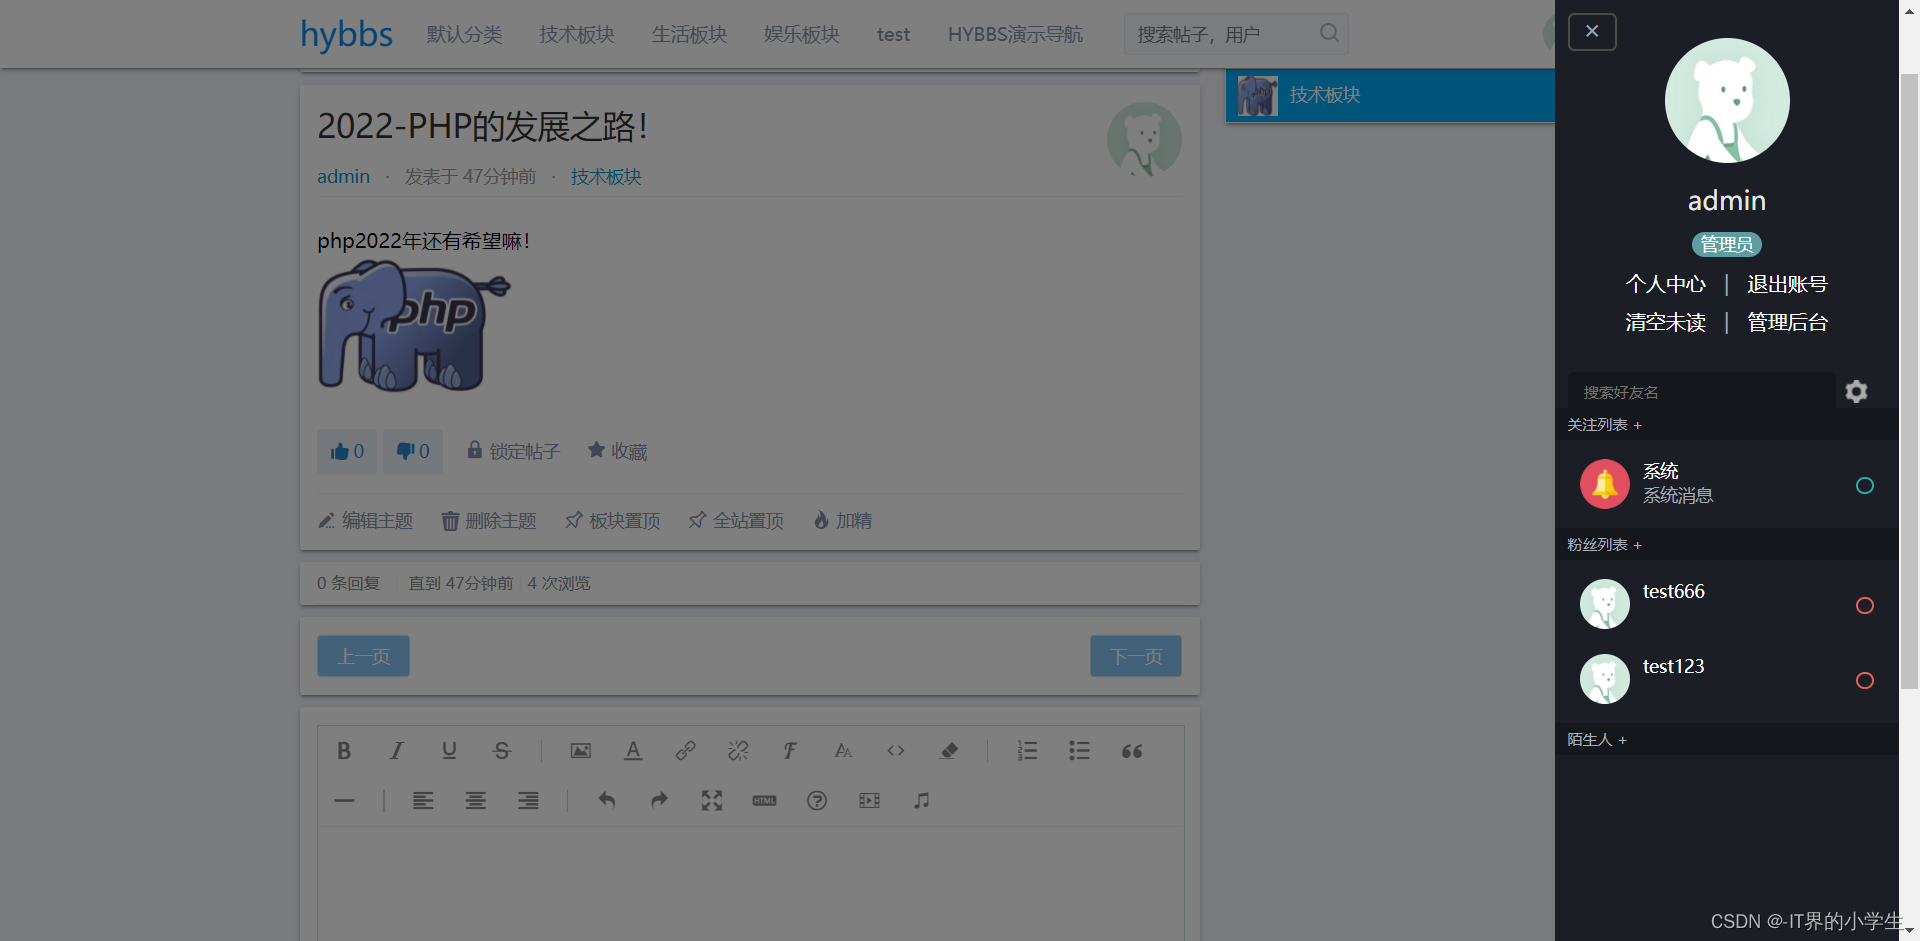Open the font family tool
Viewport: 1920px width, 941px height.
(x=790, y=751)
